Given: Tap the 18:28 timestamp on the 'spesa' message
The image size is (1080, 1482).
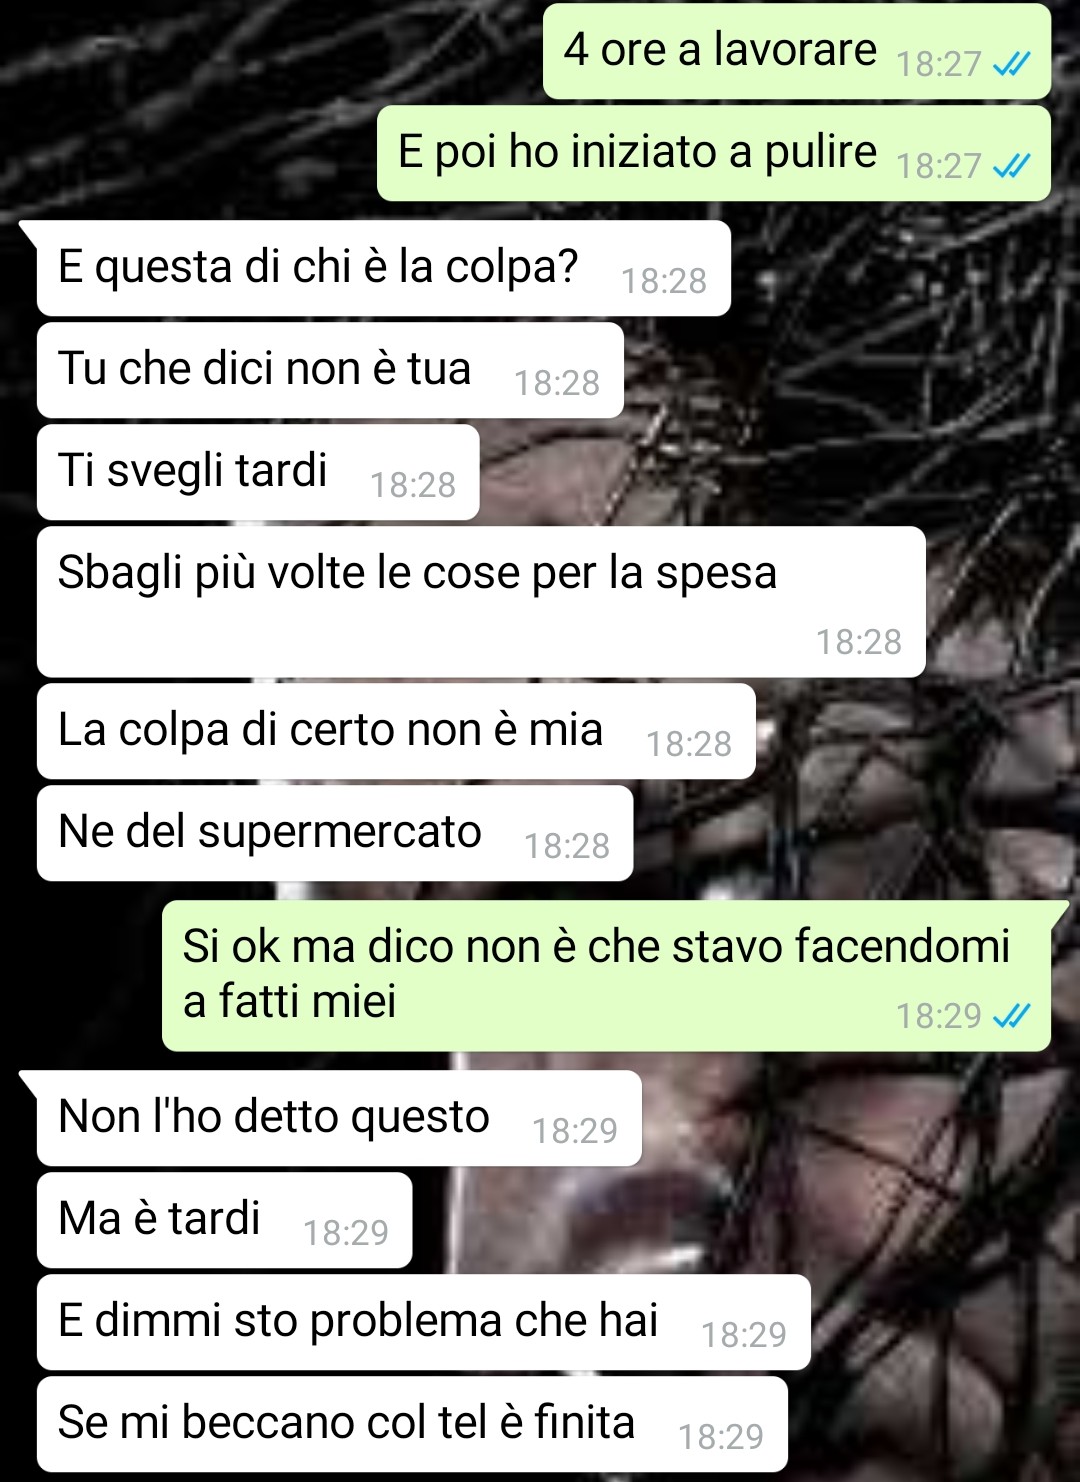Looking at the screenshot, I should [859, 642].
